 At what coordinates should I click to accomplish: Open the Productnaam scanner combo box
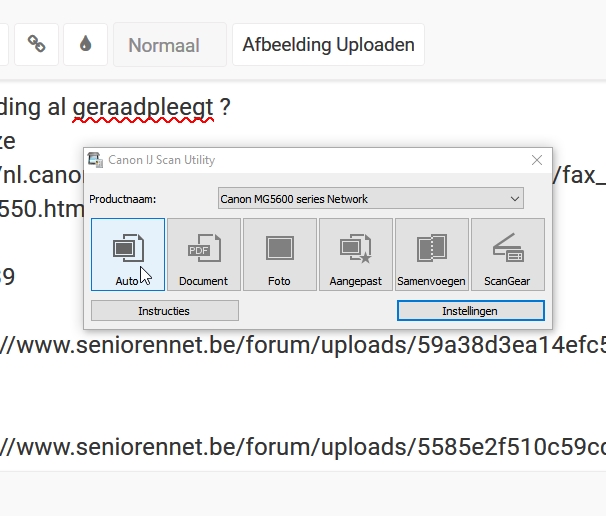[x=370, y=199]
